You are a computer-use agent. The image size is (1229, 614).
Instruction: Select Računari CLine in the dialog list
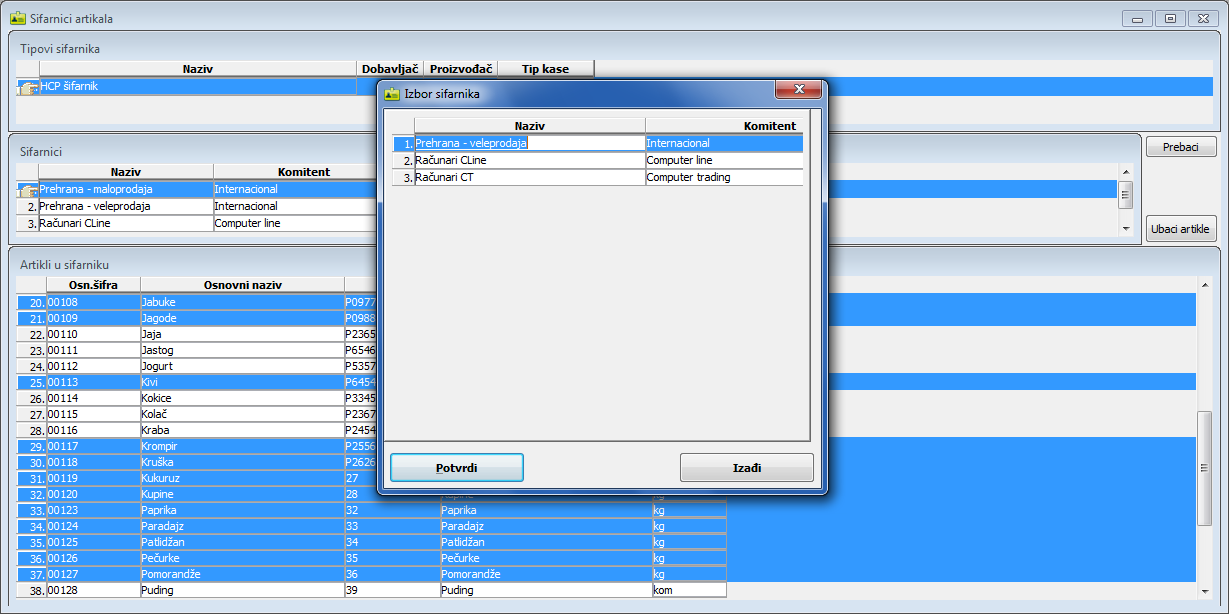(x=529, y=160)
